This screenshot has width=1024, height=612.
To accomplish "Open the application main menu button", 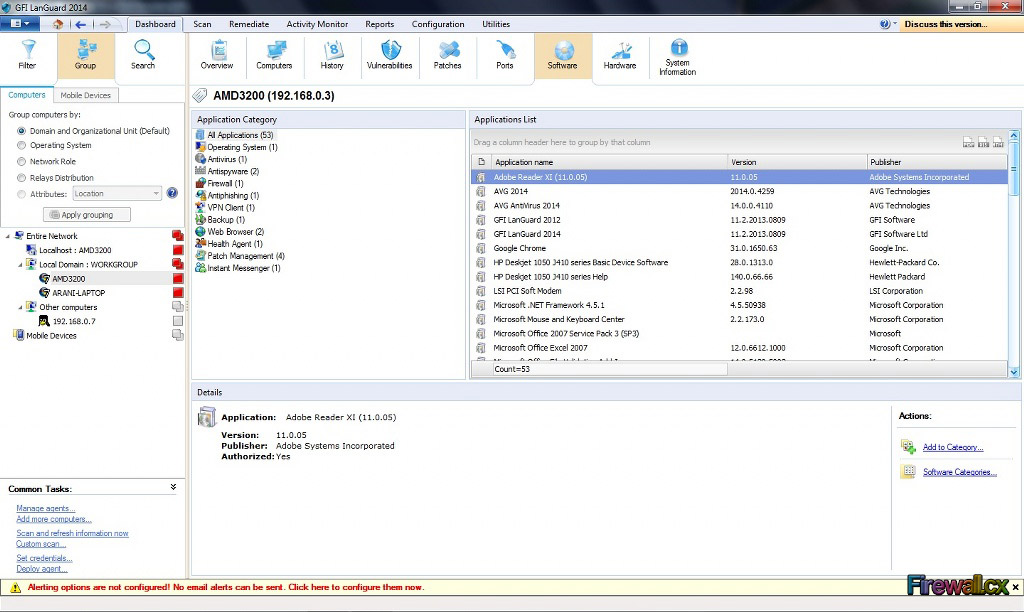I will [x=20, y=24].
